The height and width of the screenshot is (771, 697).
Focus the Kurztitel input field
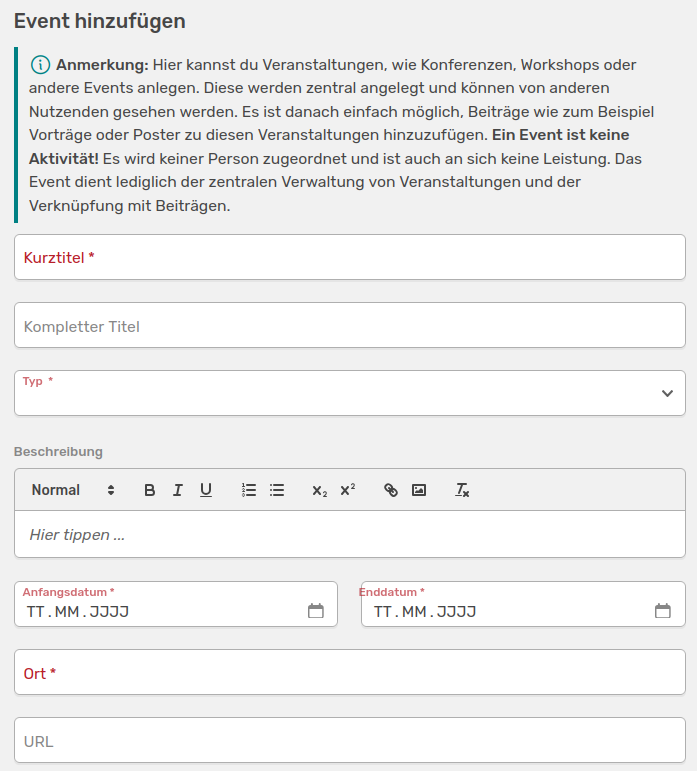(x=350, y=257)
